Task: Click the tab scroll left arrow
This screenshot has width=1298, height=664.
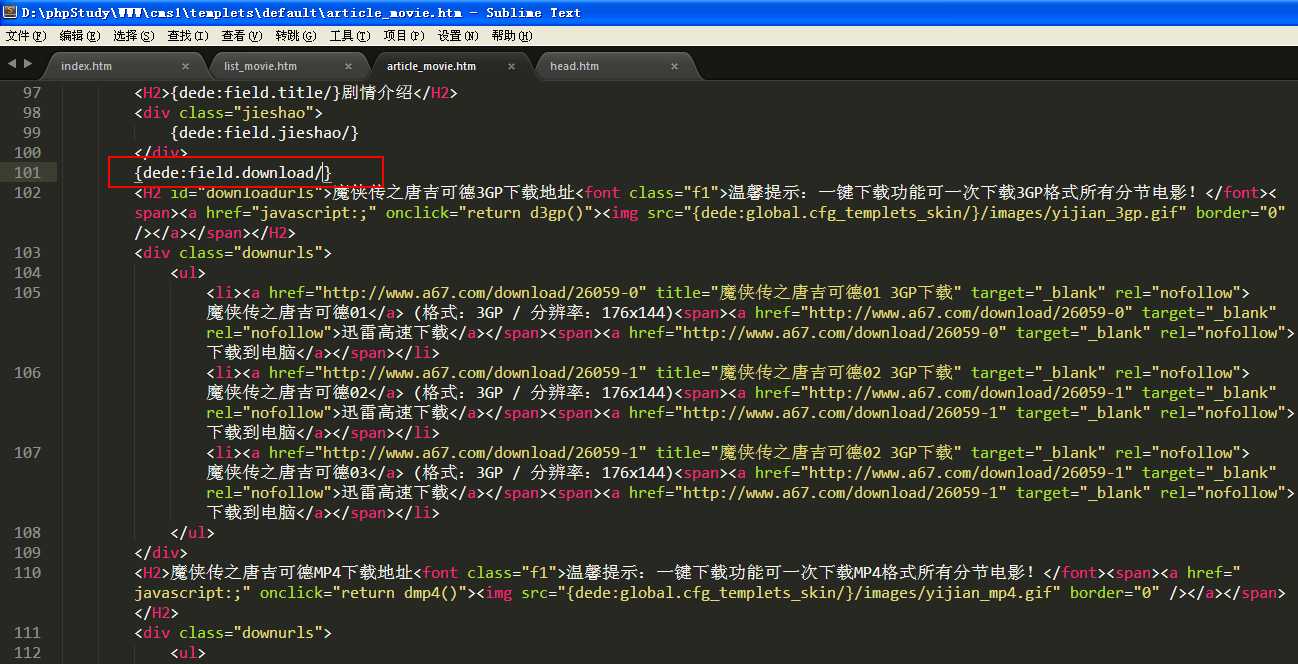Action: [12, 64]
